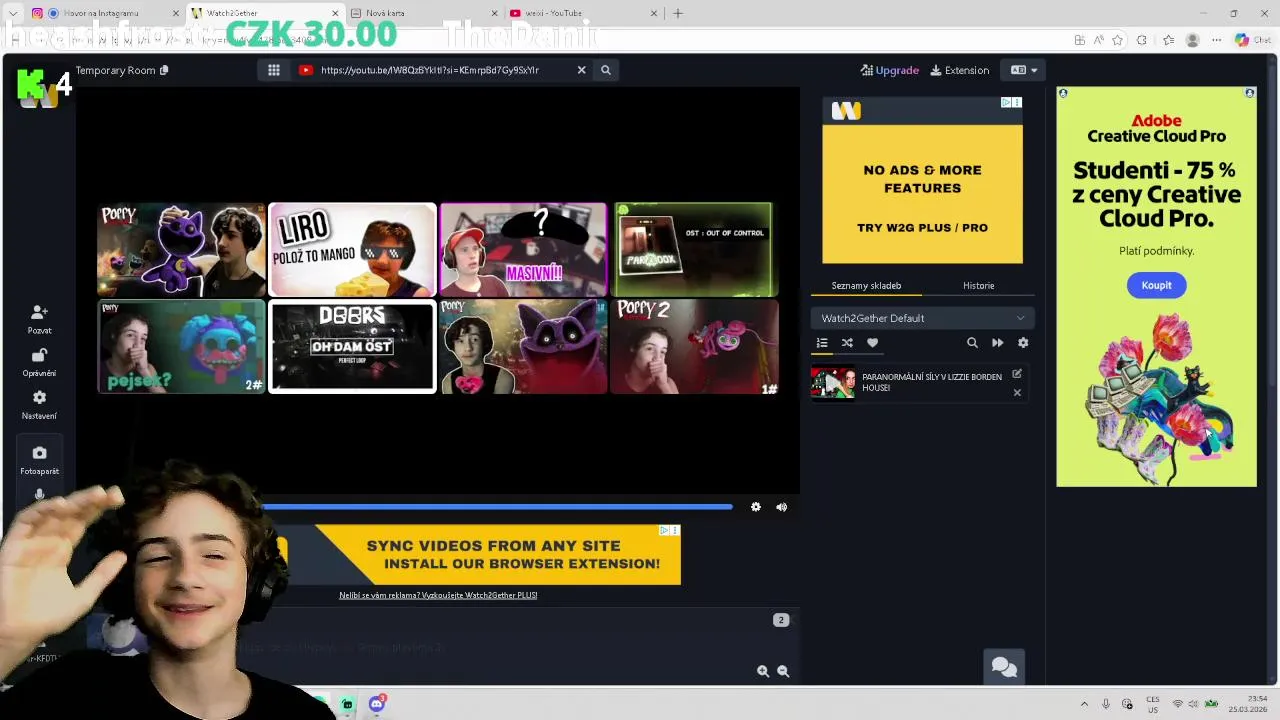Open the Discord taskbar icon

[x=377, y=704]
